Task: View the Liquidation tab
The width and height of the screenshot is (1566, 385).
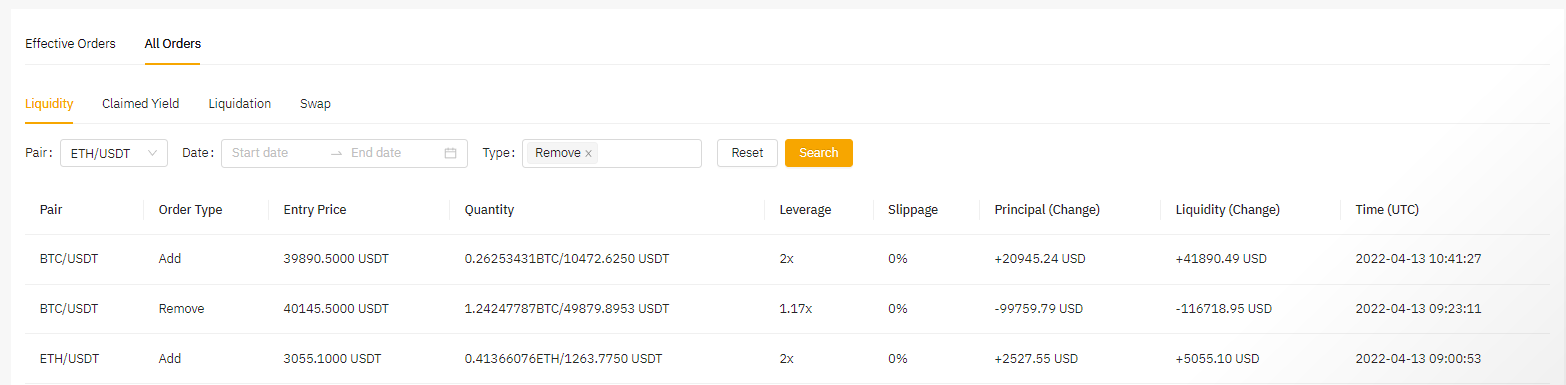Action: 240,103
